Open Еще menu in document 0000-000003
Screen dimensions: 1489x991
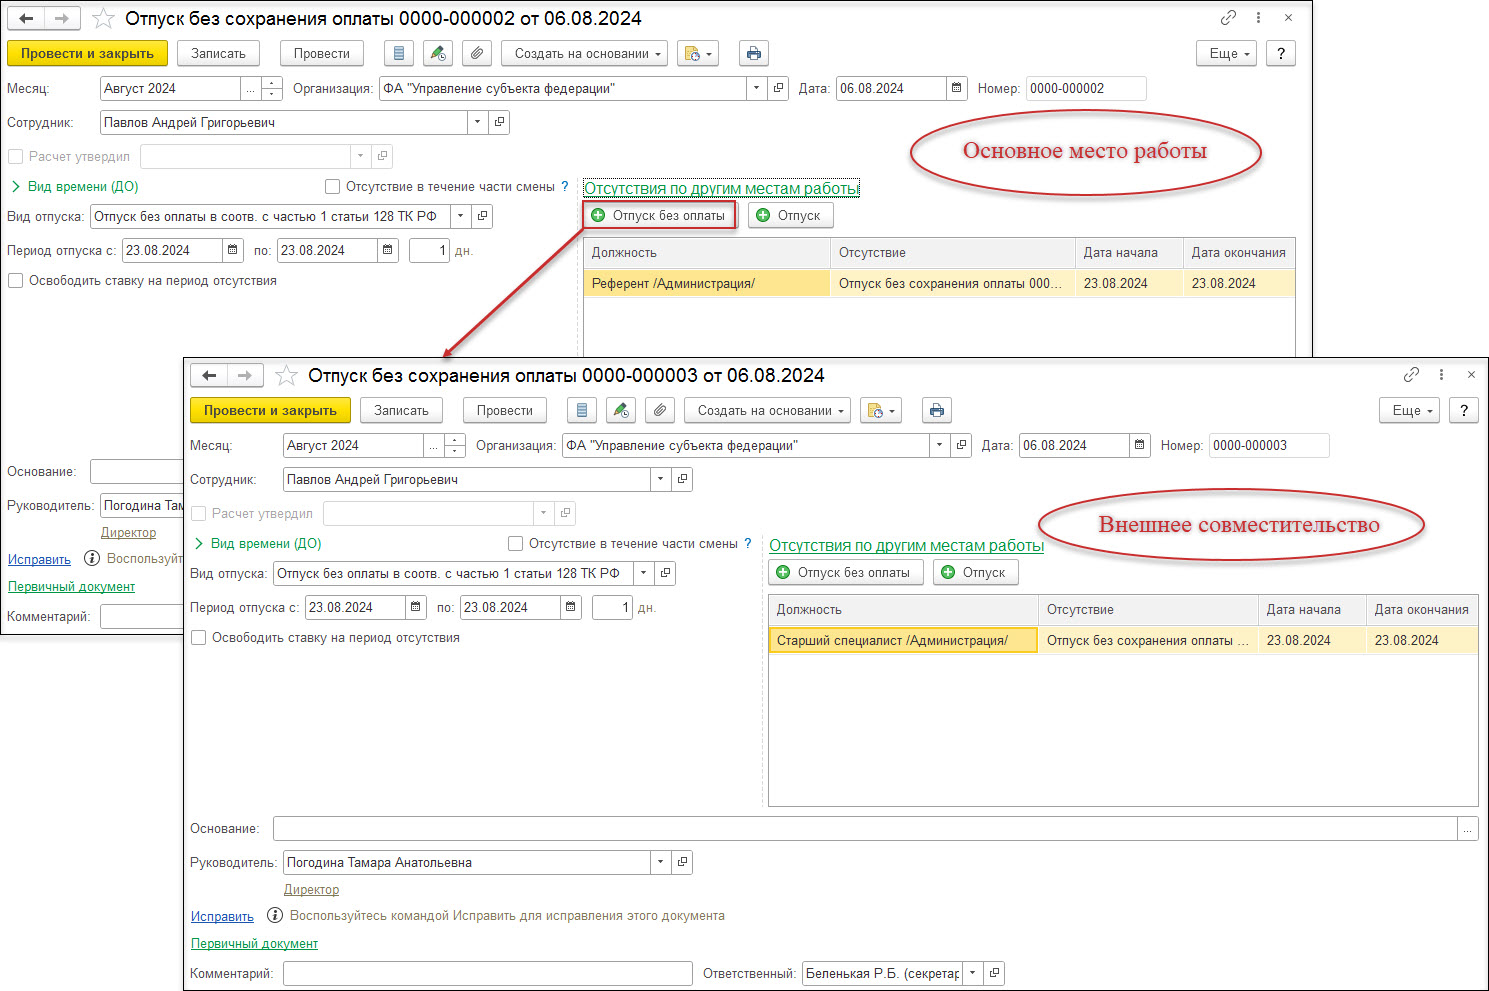pyautogui.click(x=1409, y=411)
